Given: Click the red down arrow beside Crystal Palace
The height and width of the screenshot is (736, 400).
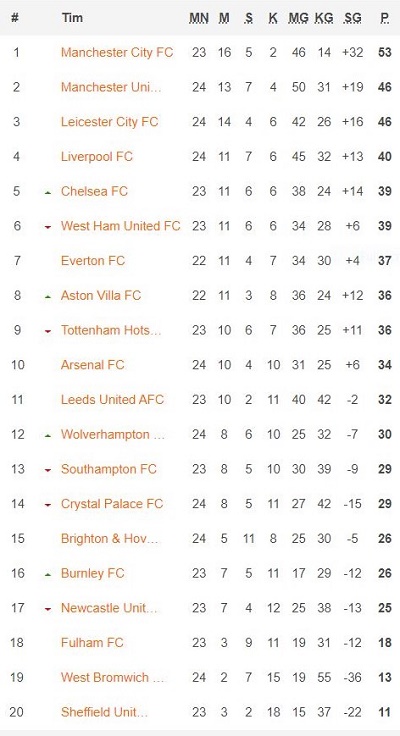Looking at the screenshot, I should pos(47,505).
